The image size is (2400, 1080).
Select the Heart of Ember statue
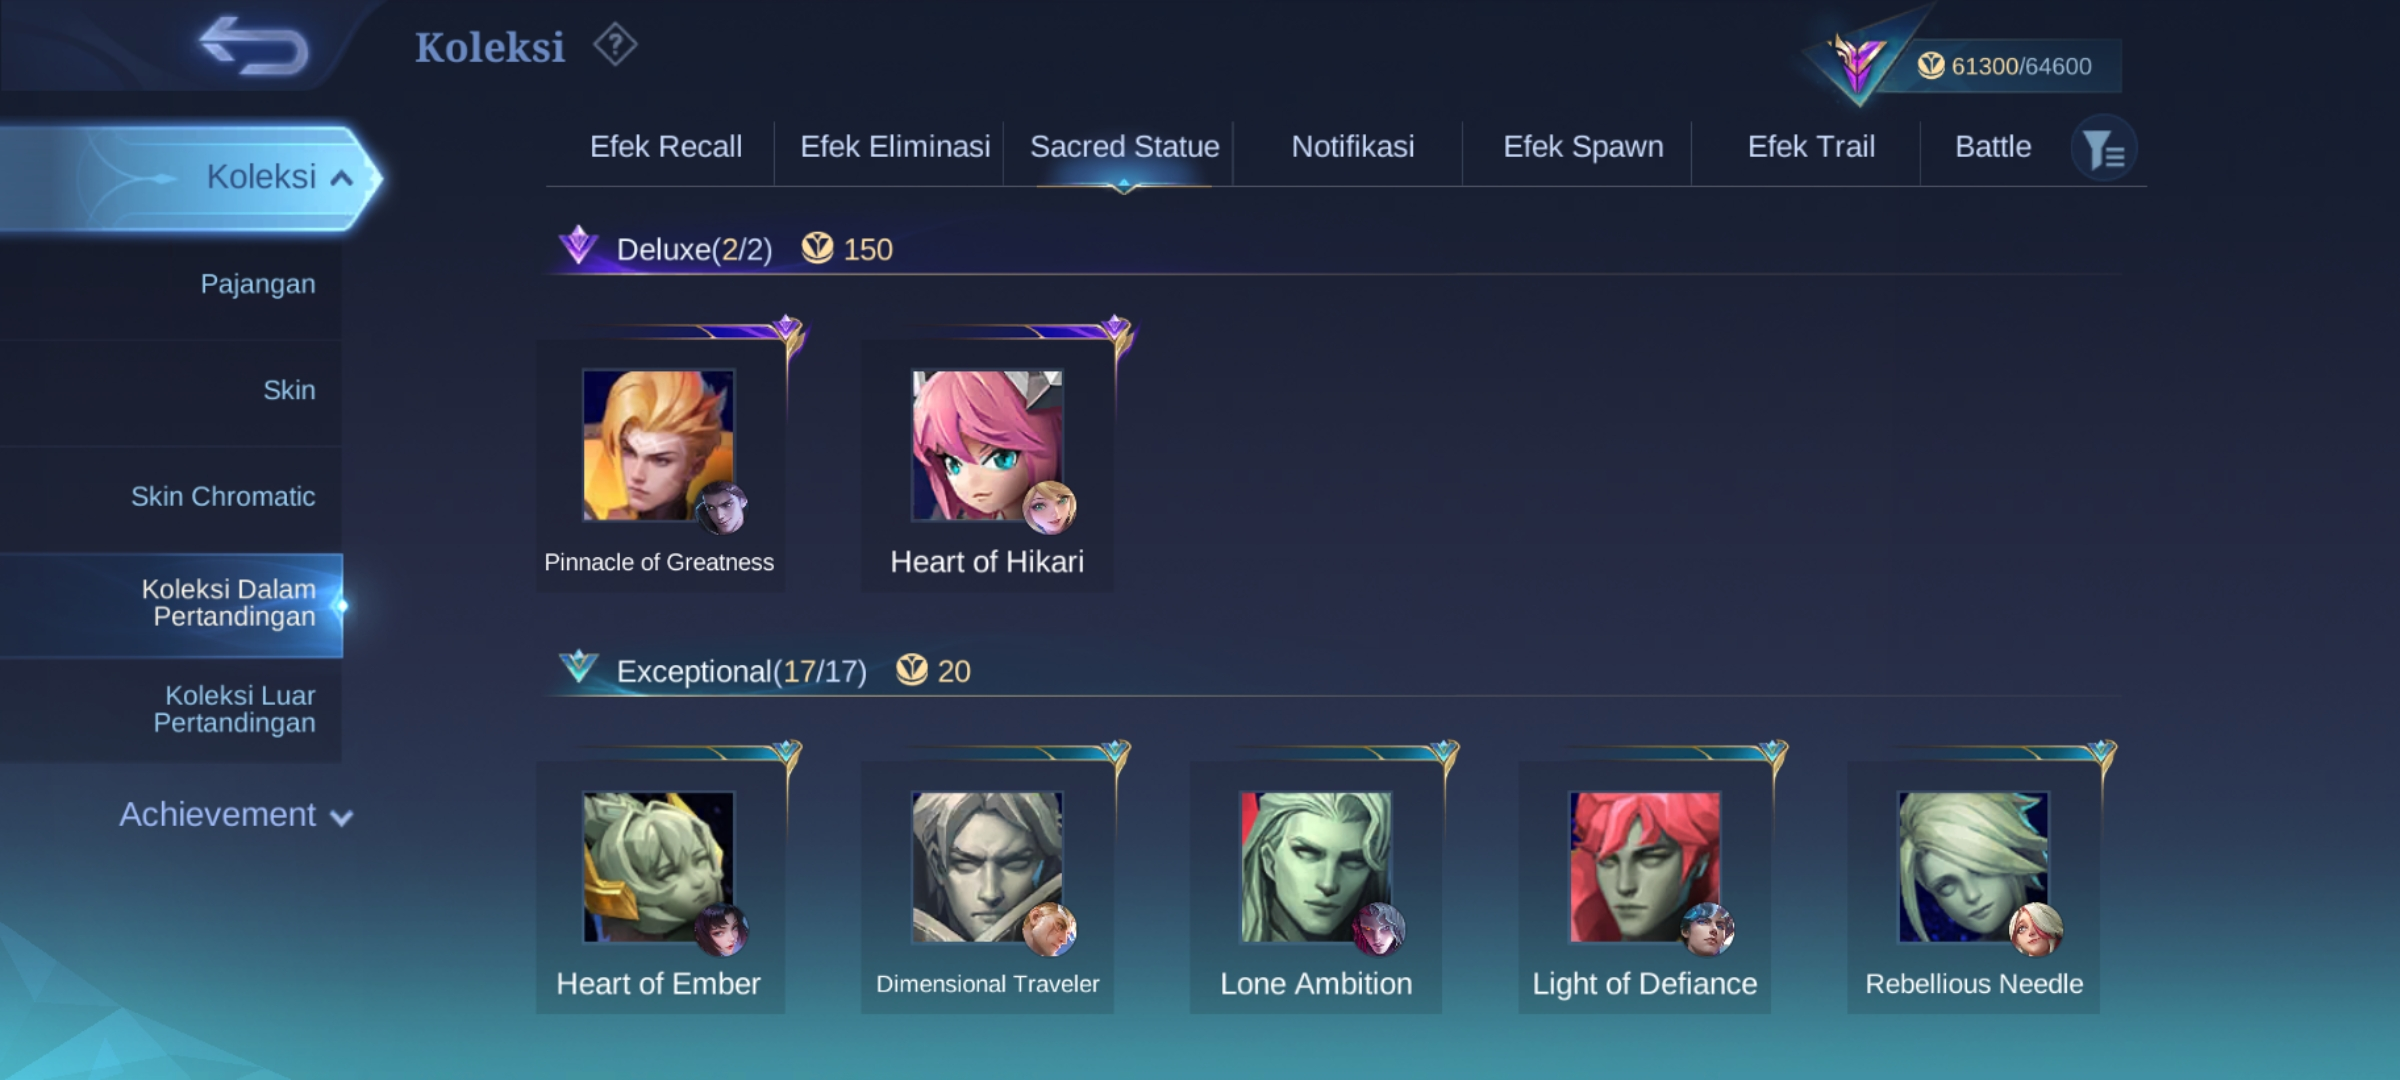click(x=660, y=888)
